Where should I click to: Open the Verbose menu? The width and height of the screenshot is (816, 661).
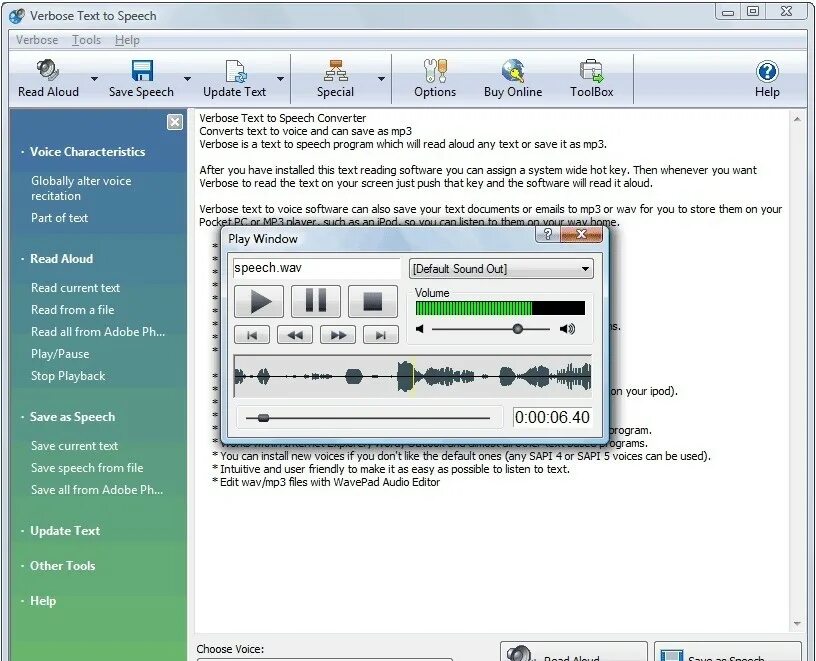click(x=37, y=40)
